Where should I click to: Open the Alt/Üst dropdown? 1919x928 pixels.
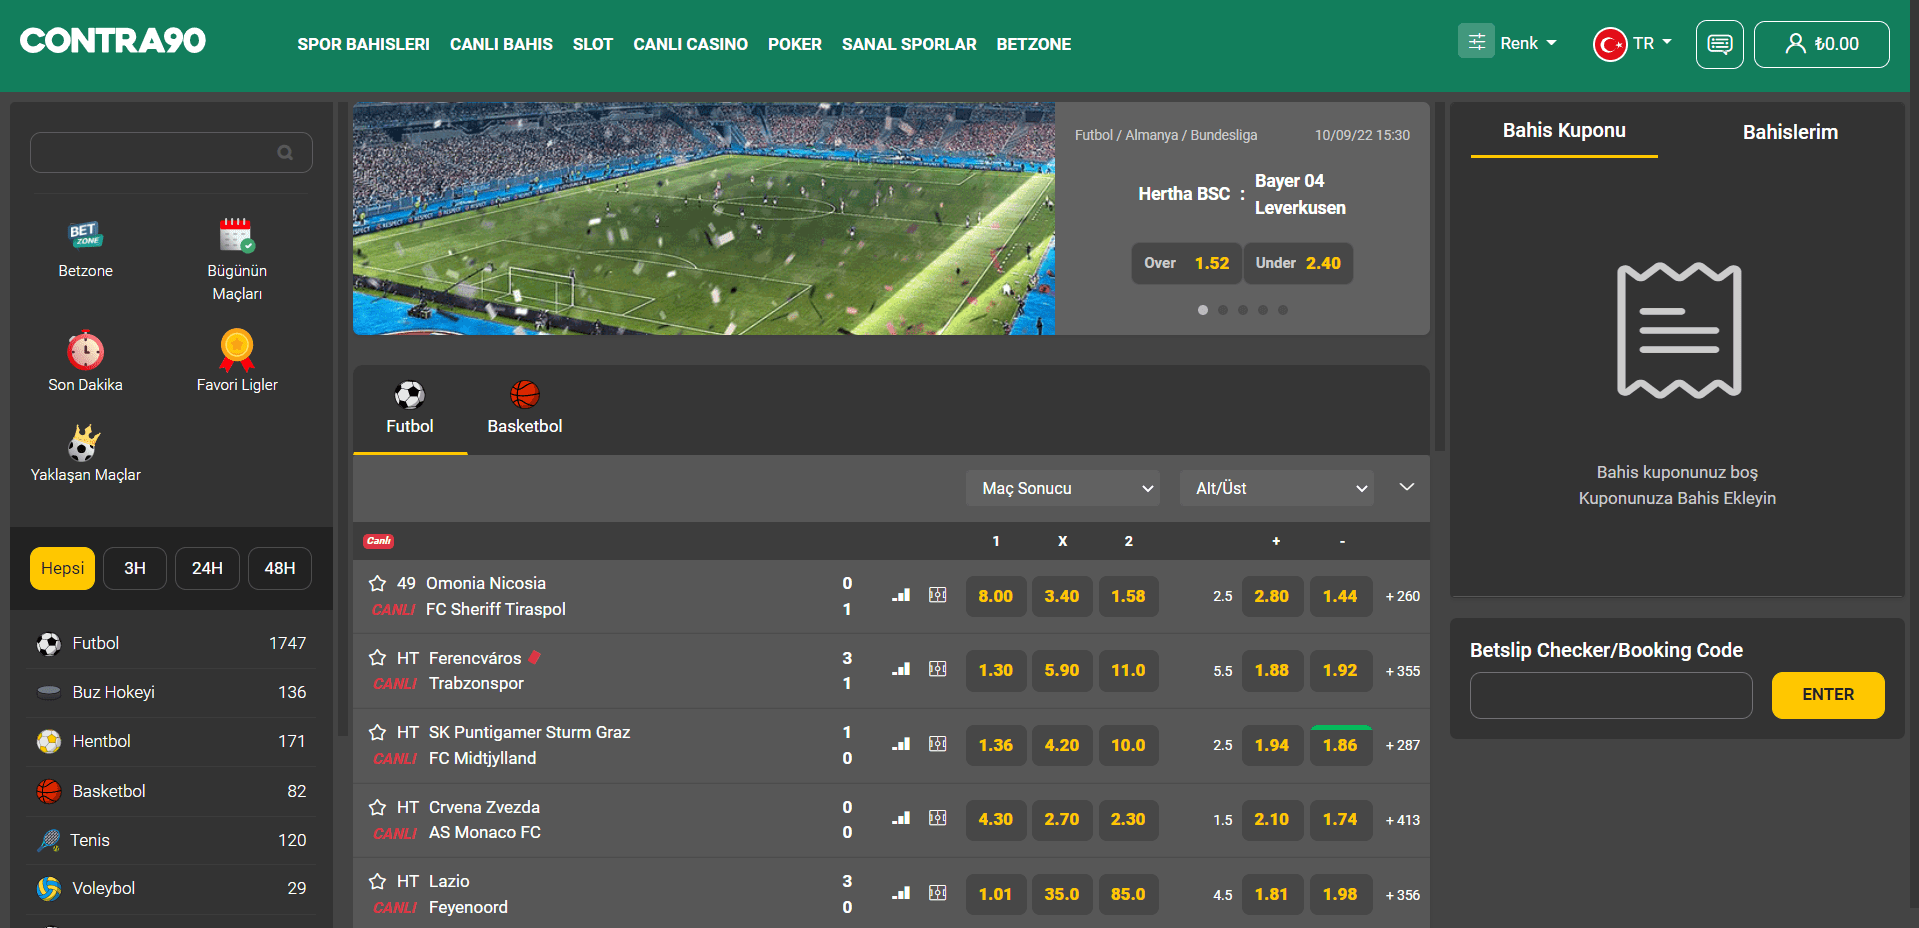click(1277, 488)
